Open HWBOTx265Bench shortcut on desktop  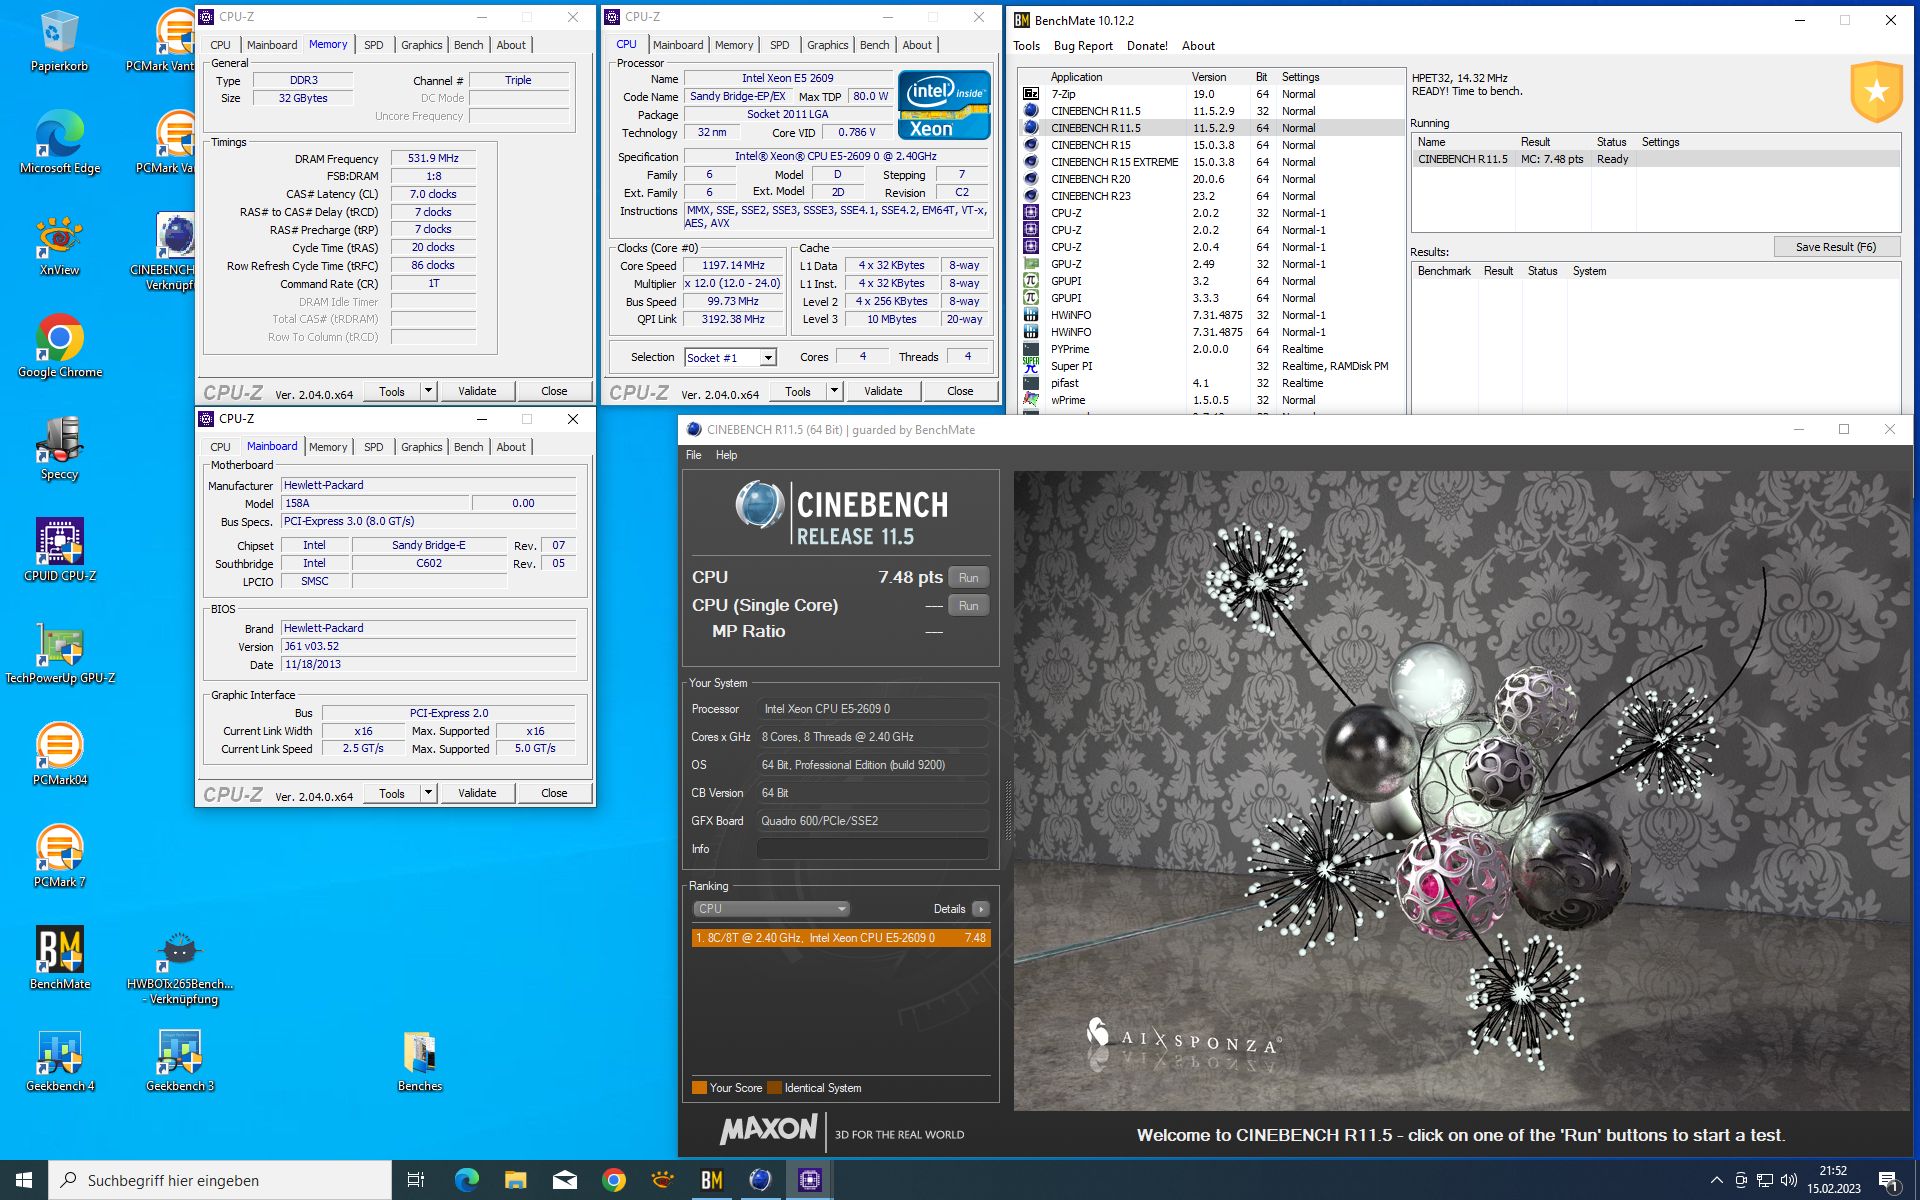[180, 967]
